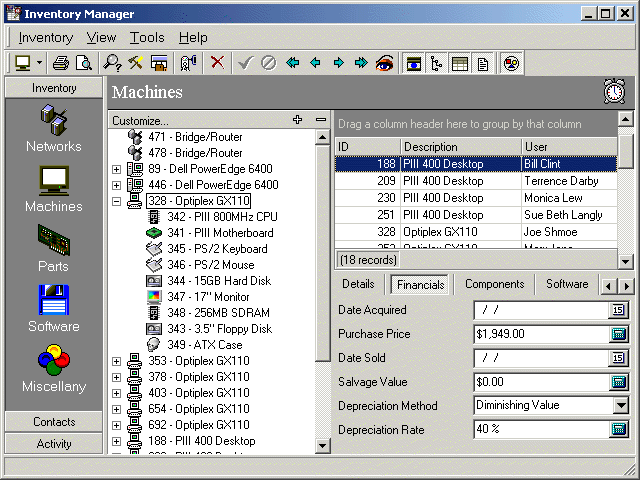
Task: Click the eye icon in the toolbar
Action: 384,63
